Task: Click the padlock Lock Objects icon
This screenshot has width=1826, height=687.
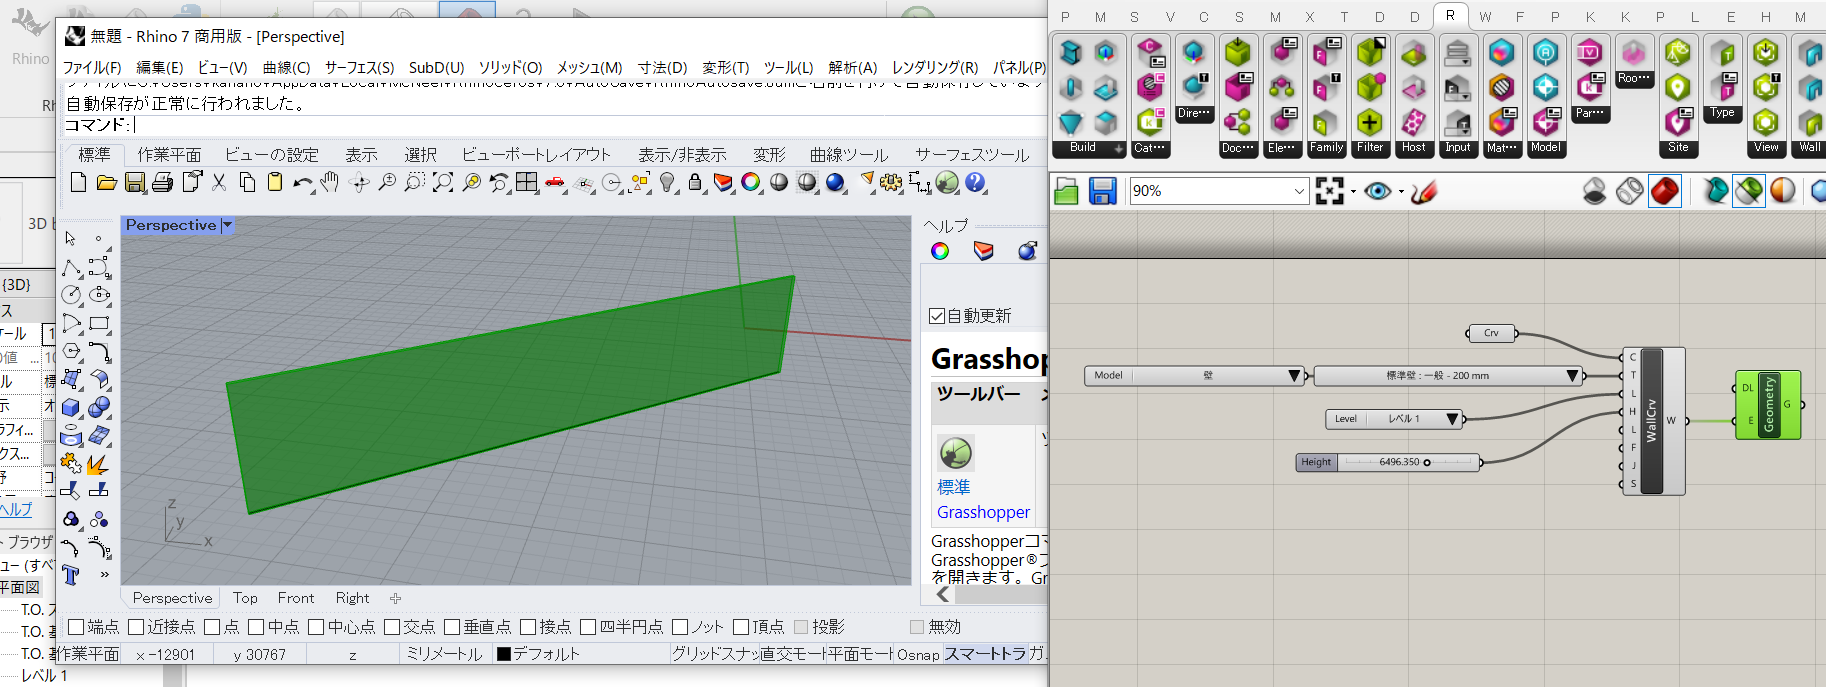Action: pos(695,182)
